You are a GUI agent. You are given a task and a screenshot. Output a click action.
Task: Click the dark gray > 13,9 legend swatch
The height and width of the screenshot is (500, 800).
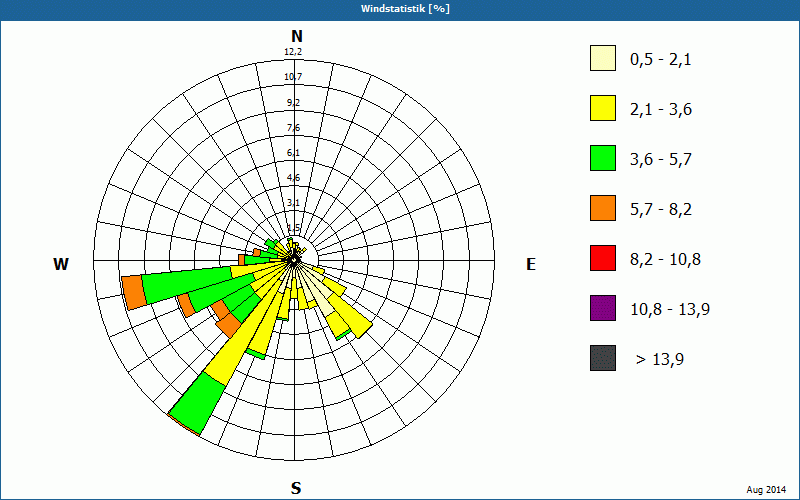(x=603, y=358)
